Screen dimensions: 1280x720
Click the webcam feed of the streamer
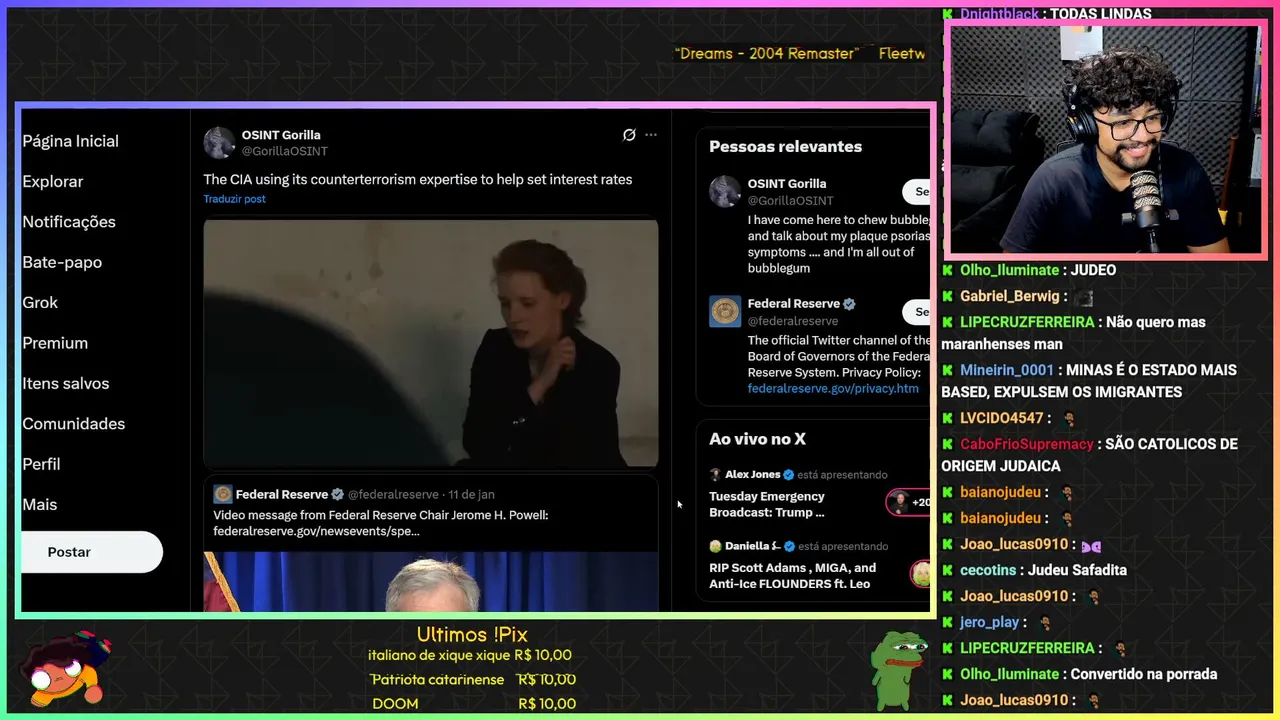coord(1105,140)
